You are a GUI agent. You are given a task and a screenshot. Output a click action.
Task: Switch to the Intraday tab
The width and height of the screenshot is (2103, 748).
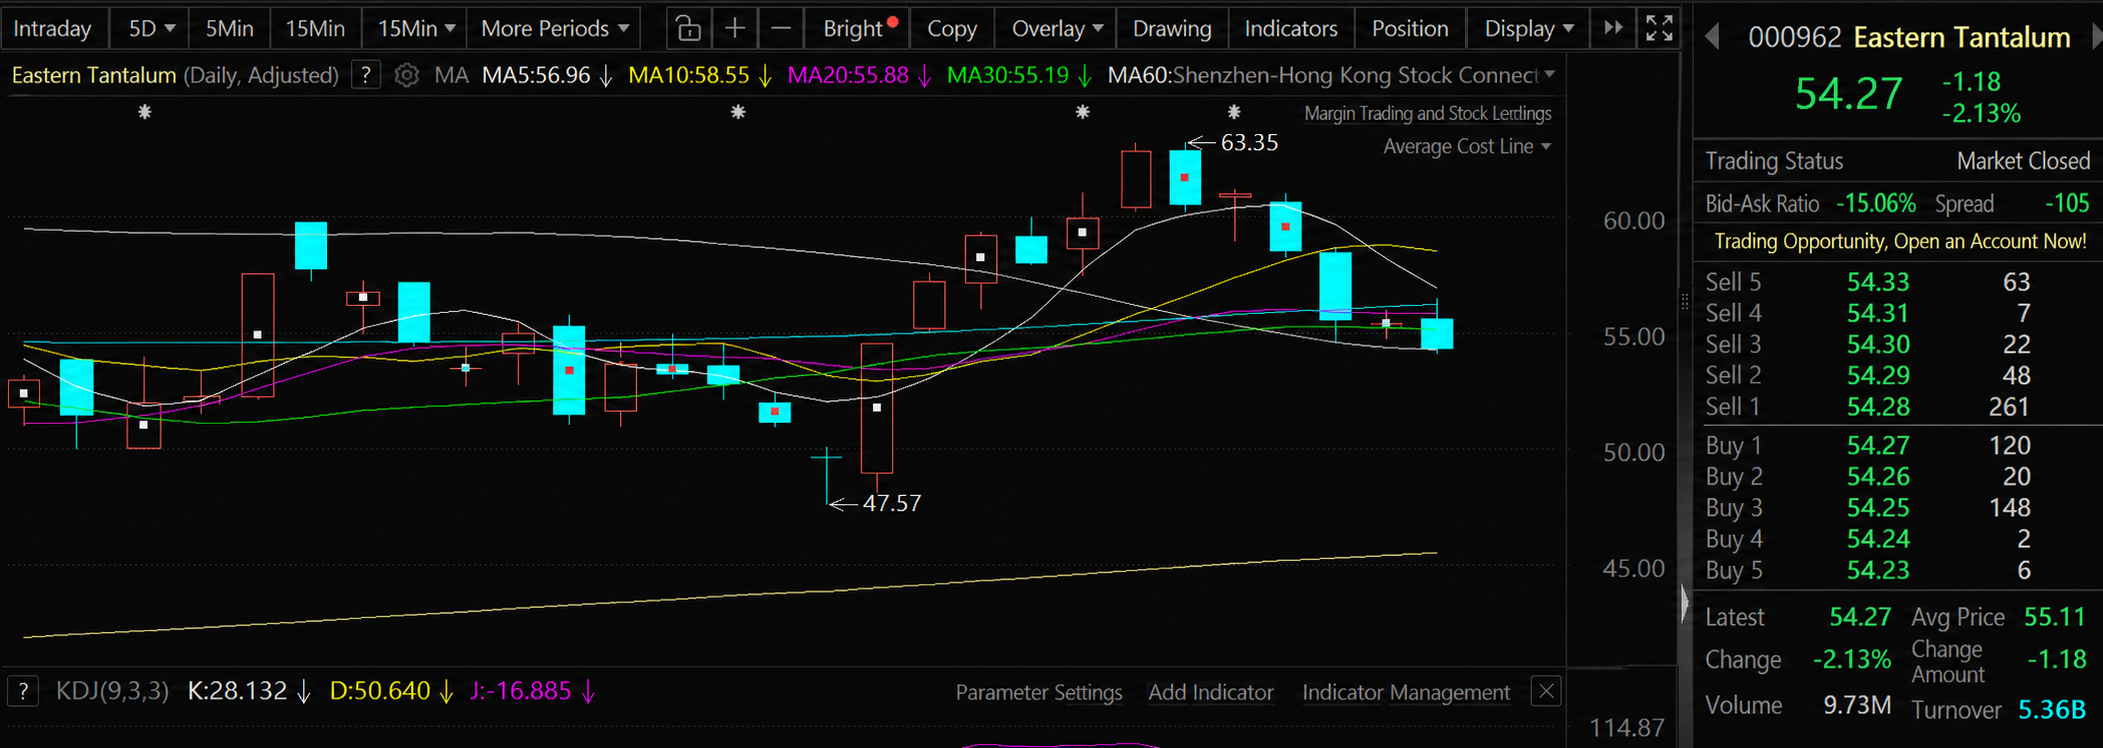coord(52,28)
